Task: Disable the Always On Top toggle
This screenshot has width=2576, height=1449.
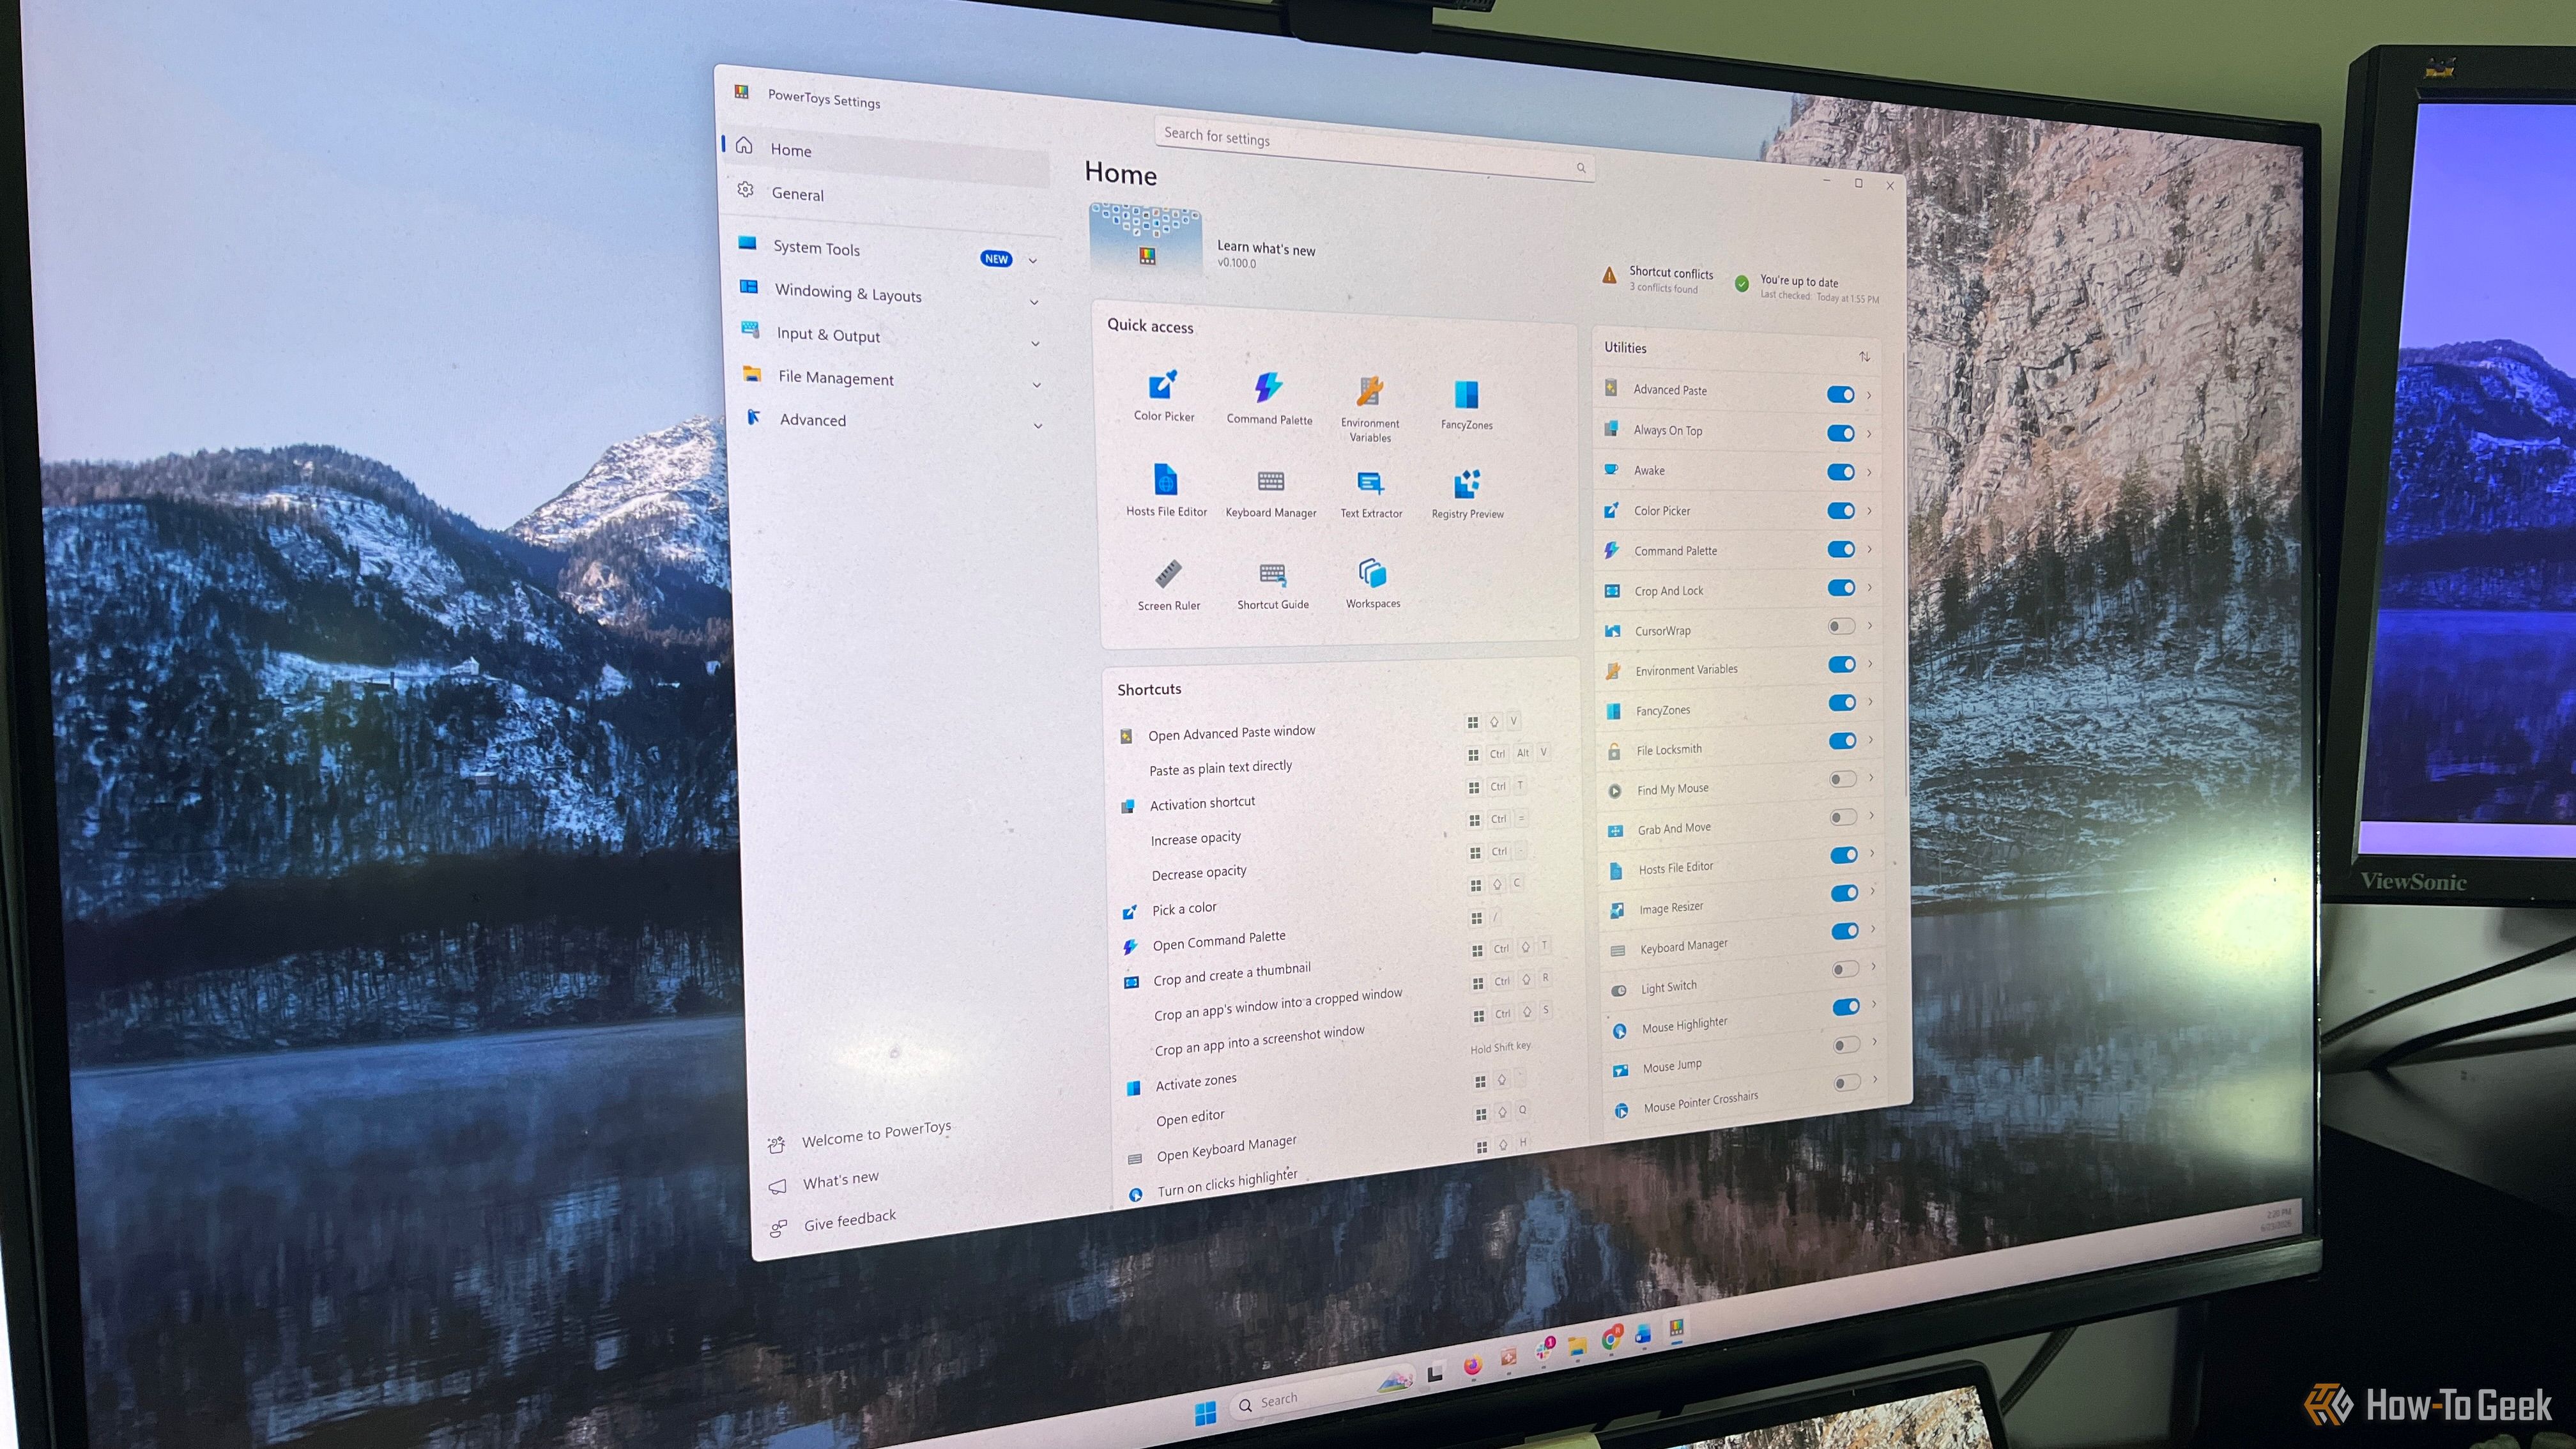Action: (1840, 433)
